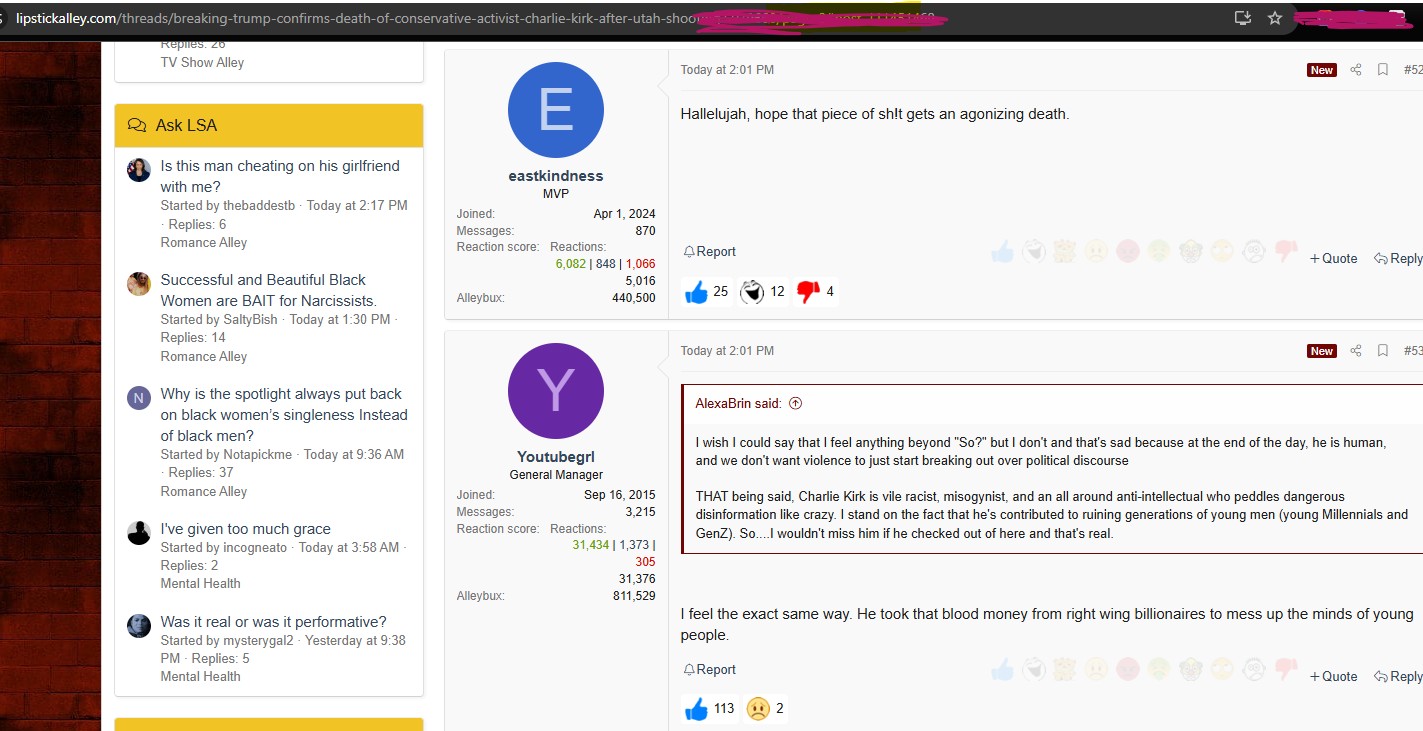Open the TV Show Alley forum link
This screenshot has width=1423, height=731.
tap(202, 62)
